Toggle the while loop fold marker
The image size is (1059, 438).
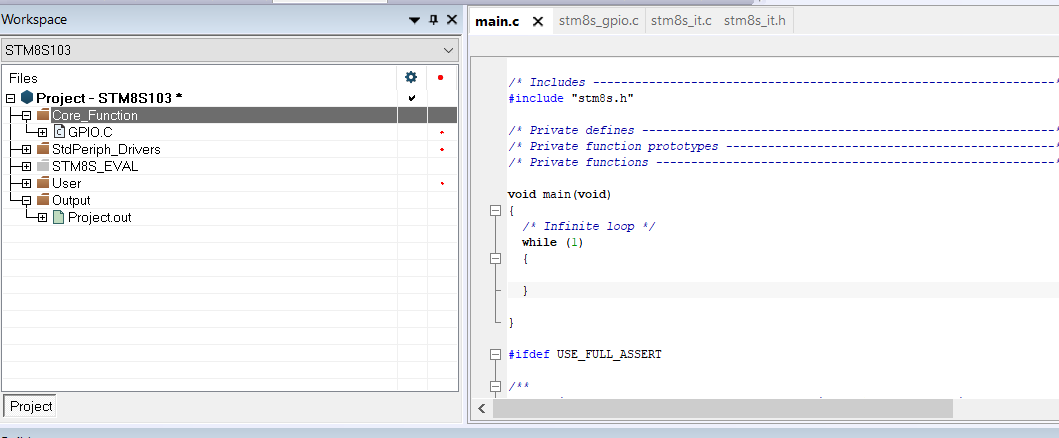click(x=494, y=258)
